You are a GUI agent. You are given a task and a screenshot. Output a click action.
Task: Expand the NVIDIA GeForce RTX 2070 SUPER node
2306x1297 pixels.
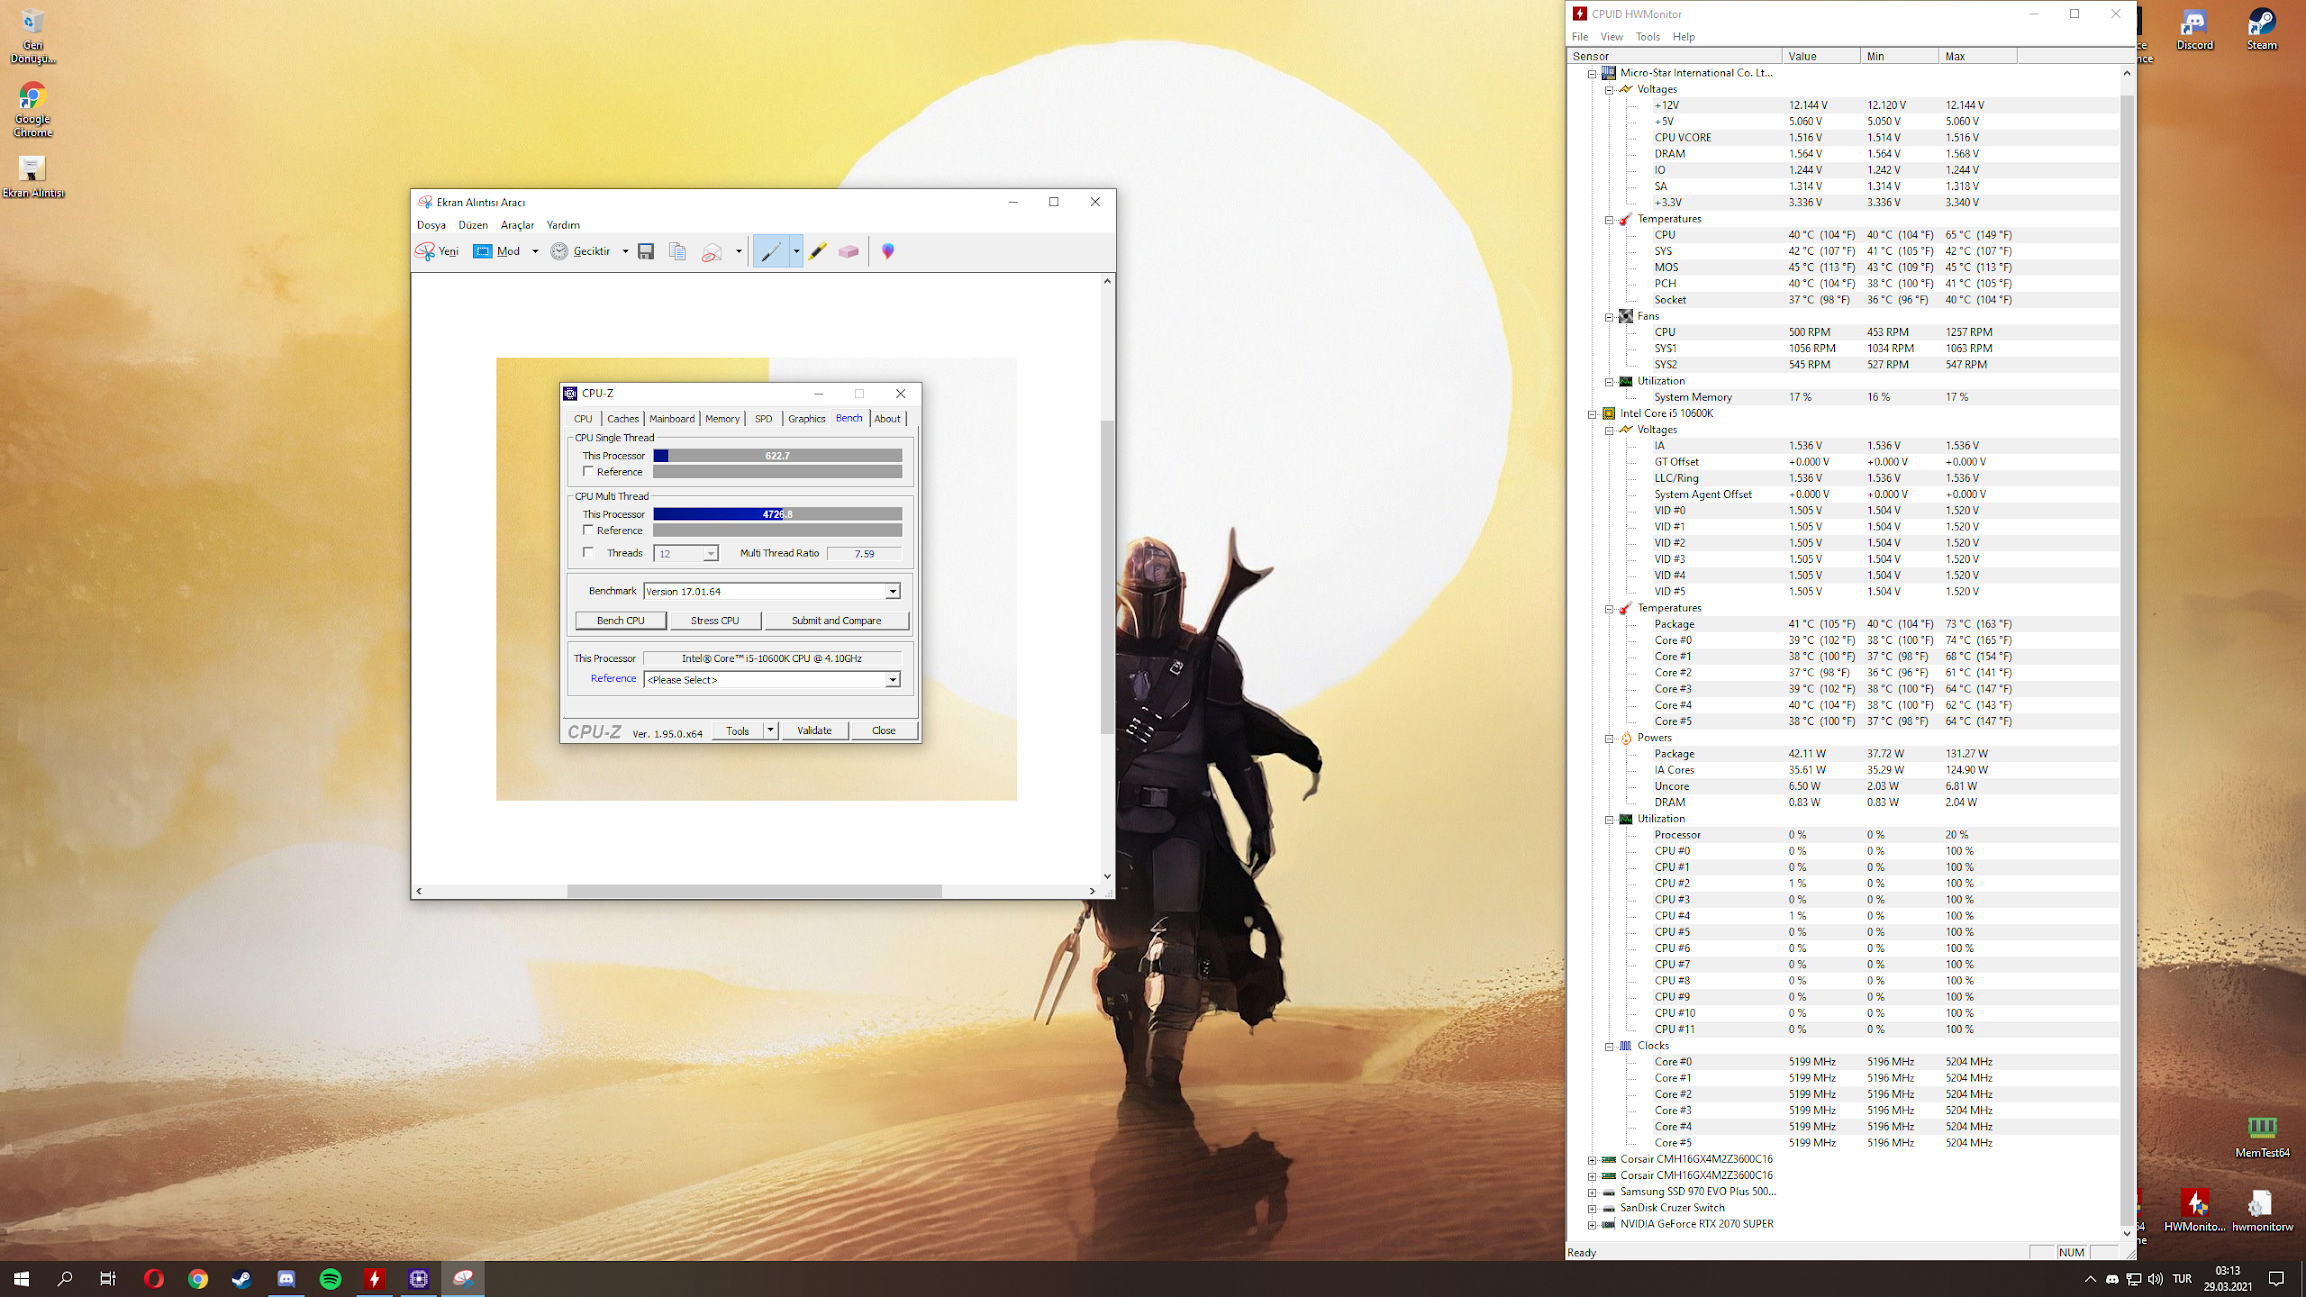click(x=1592, y=1224)
